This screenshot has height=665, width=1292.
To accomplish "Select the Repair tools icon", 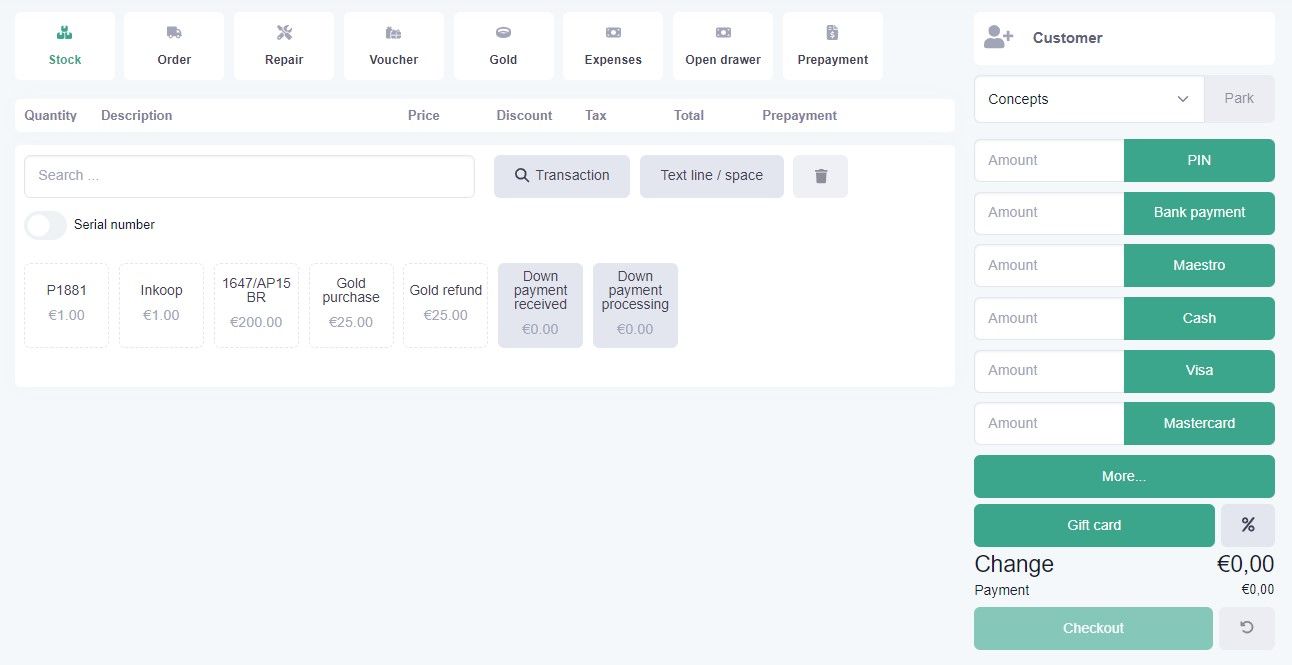I will (284, 34).
